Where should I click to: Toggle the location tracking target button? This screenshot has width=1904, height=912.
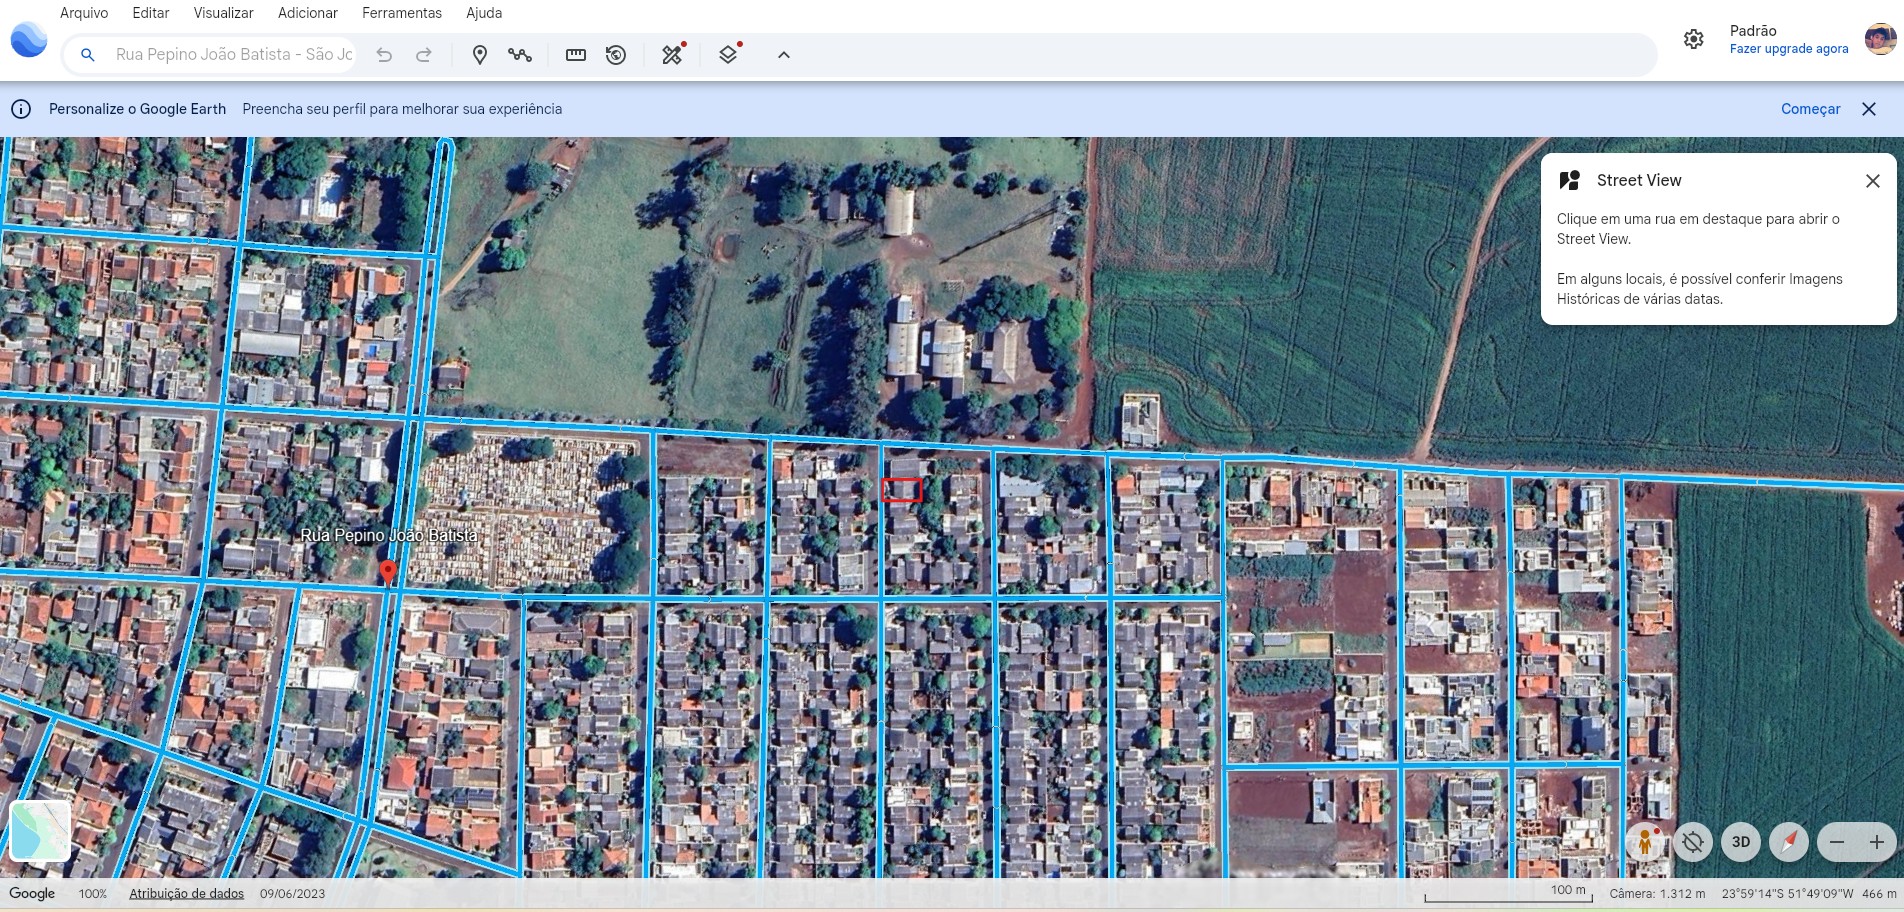click(x=1692, y=842)
